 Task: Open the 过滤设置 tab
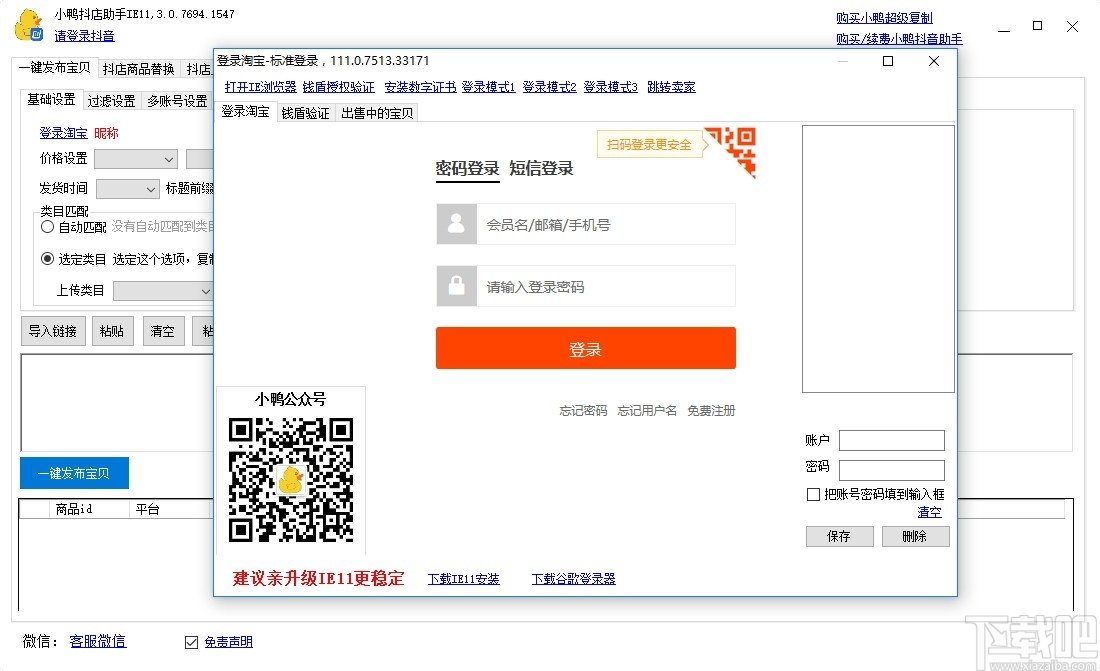(x=112, y=101)
